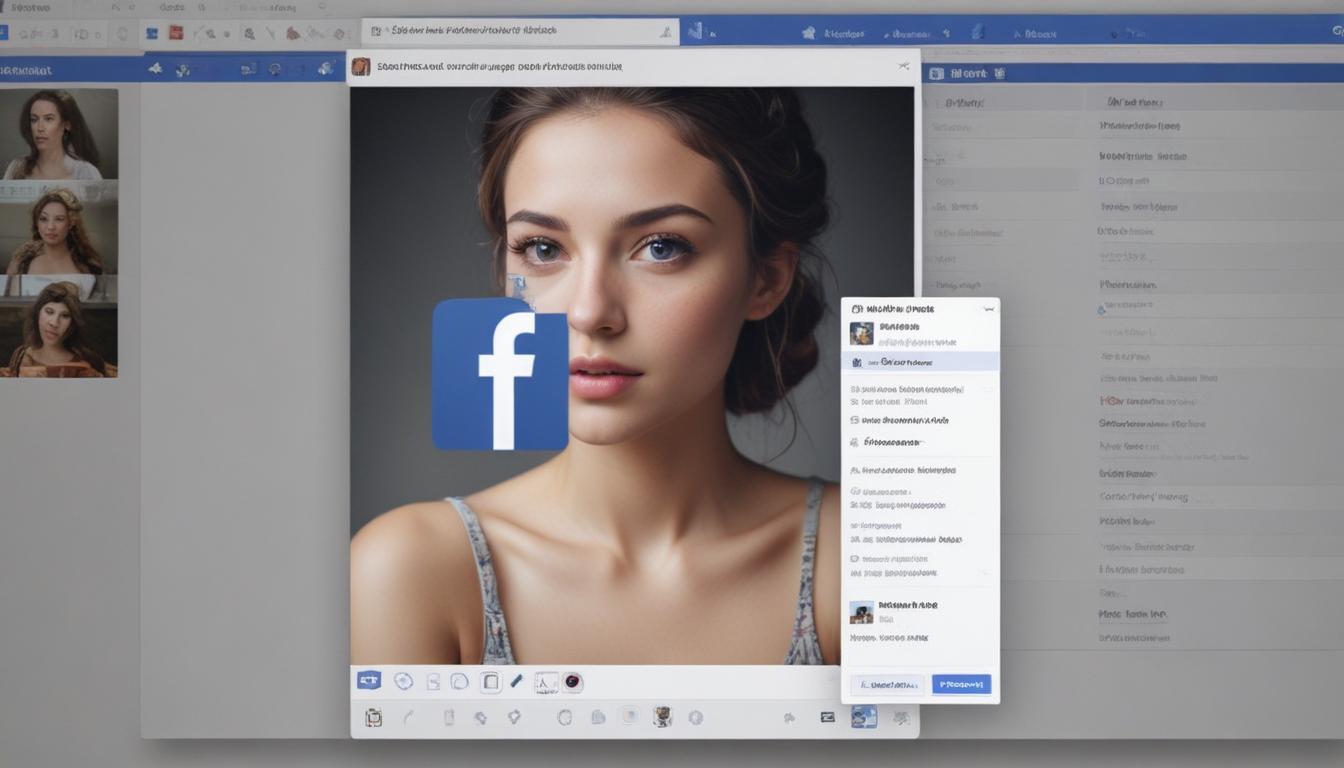Image resolution: width=1344 pixels, height=768 pixels.
Task: Click the blue confirm button in popup panel
Action: click(961, 684)
